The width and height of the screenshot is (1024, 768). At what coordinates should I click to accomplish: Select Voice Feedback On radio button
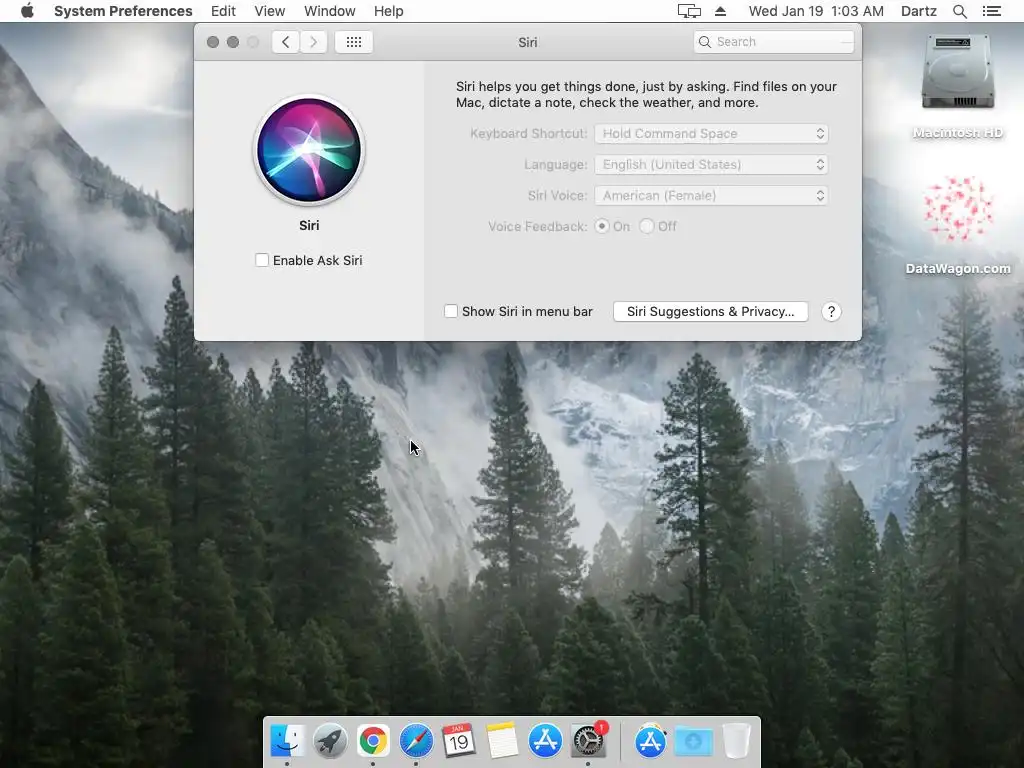[x=602, y=226]
